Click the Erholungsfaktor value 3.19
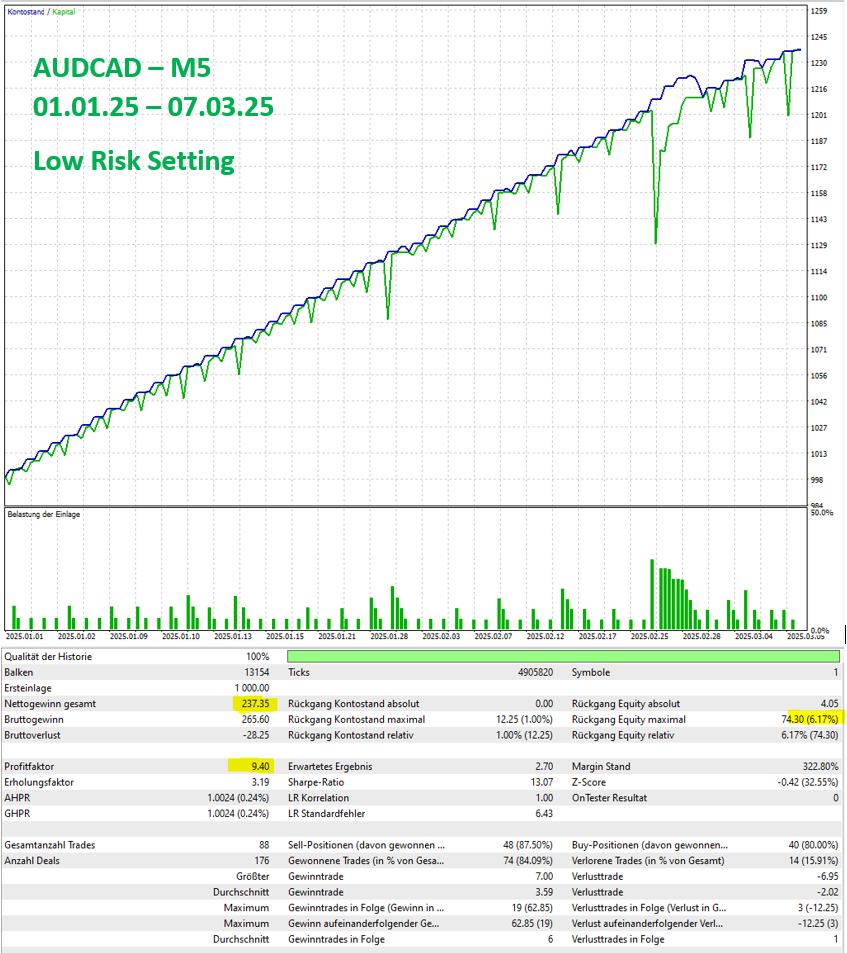Viewport: 847px width, 953px height. coord(260,782)
